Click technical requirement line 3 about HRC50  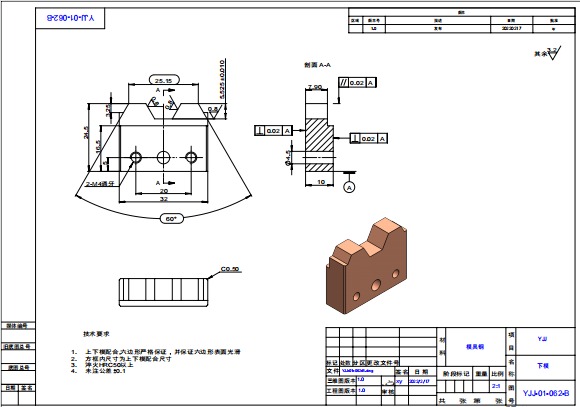pyautogui.click(x=102, y=364)
